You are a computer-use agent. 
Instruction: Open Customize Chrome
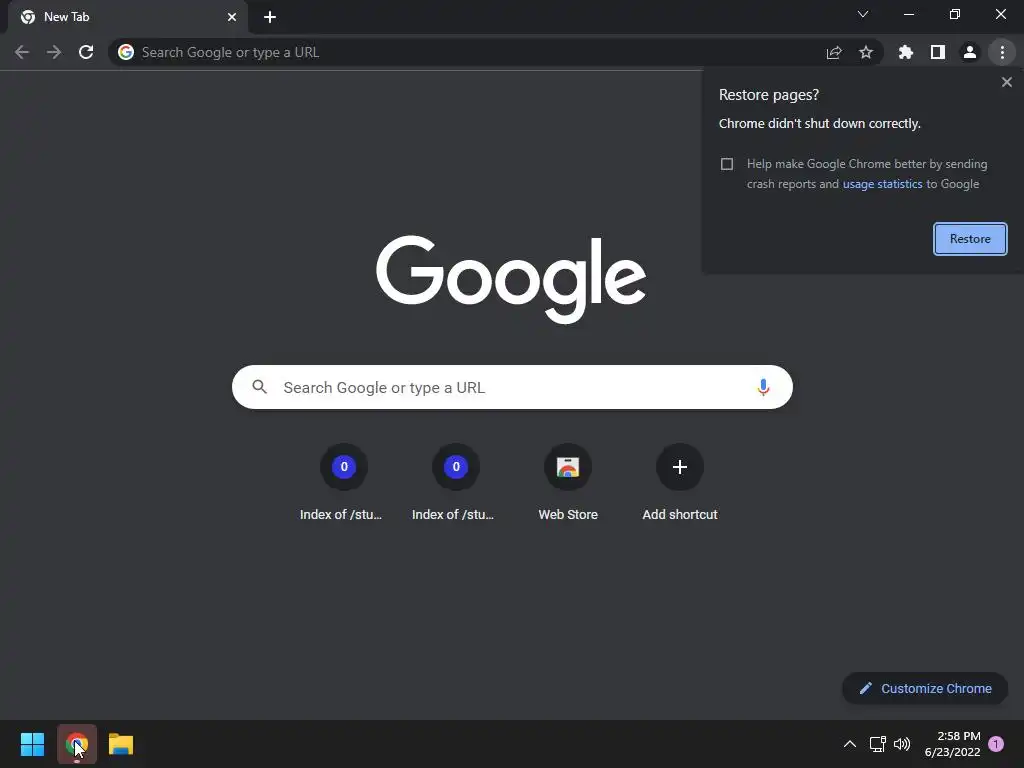click(x=925, y=688)
